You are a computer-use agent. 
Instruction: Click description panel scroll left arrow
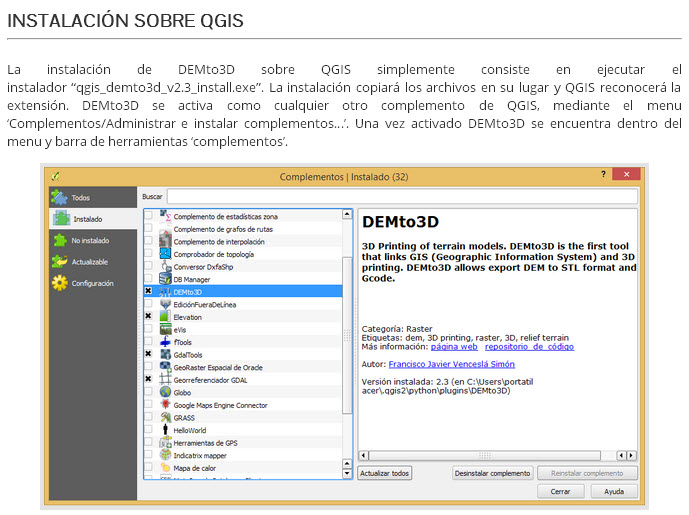point(363,455)
